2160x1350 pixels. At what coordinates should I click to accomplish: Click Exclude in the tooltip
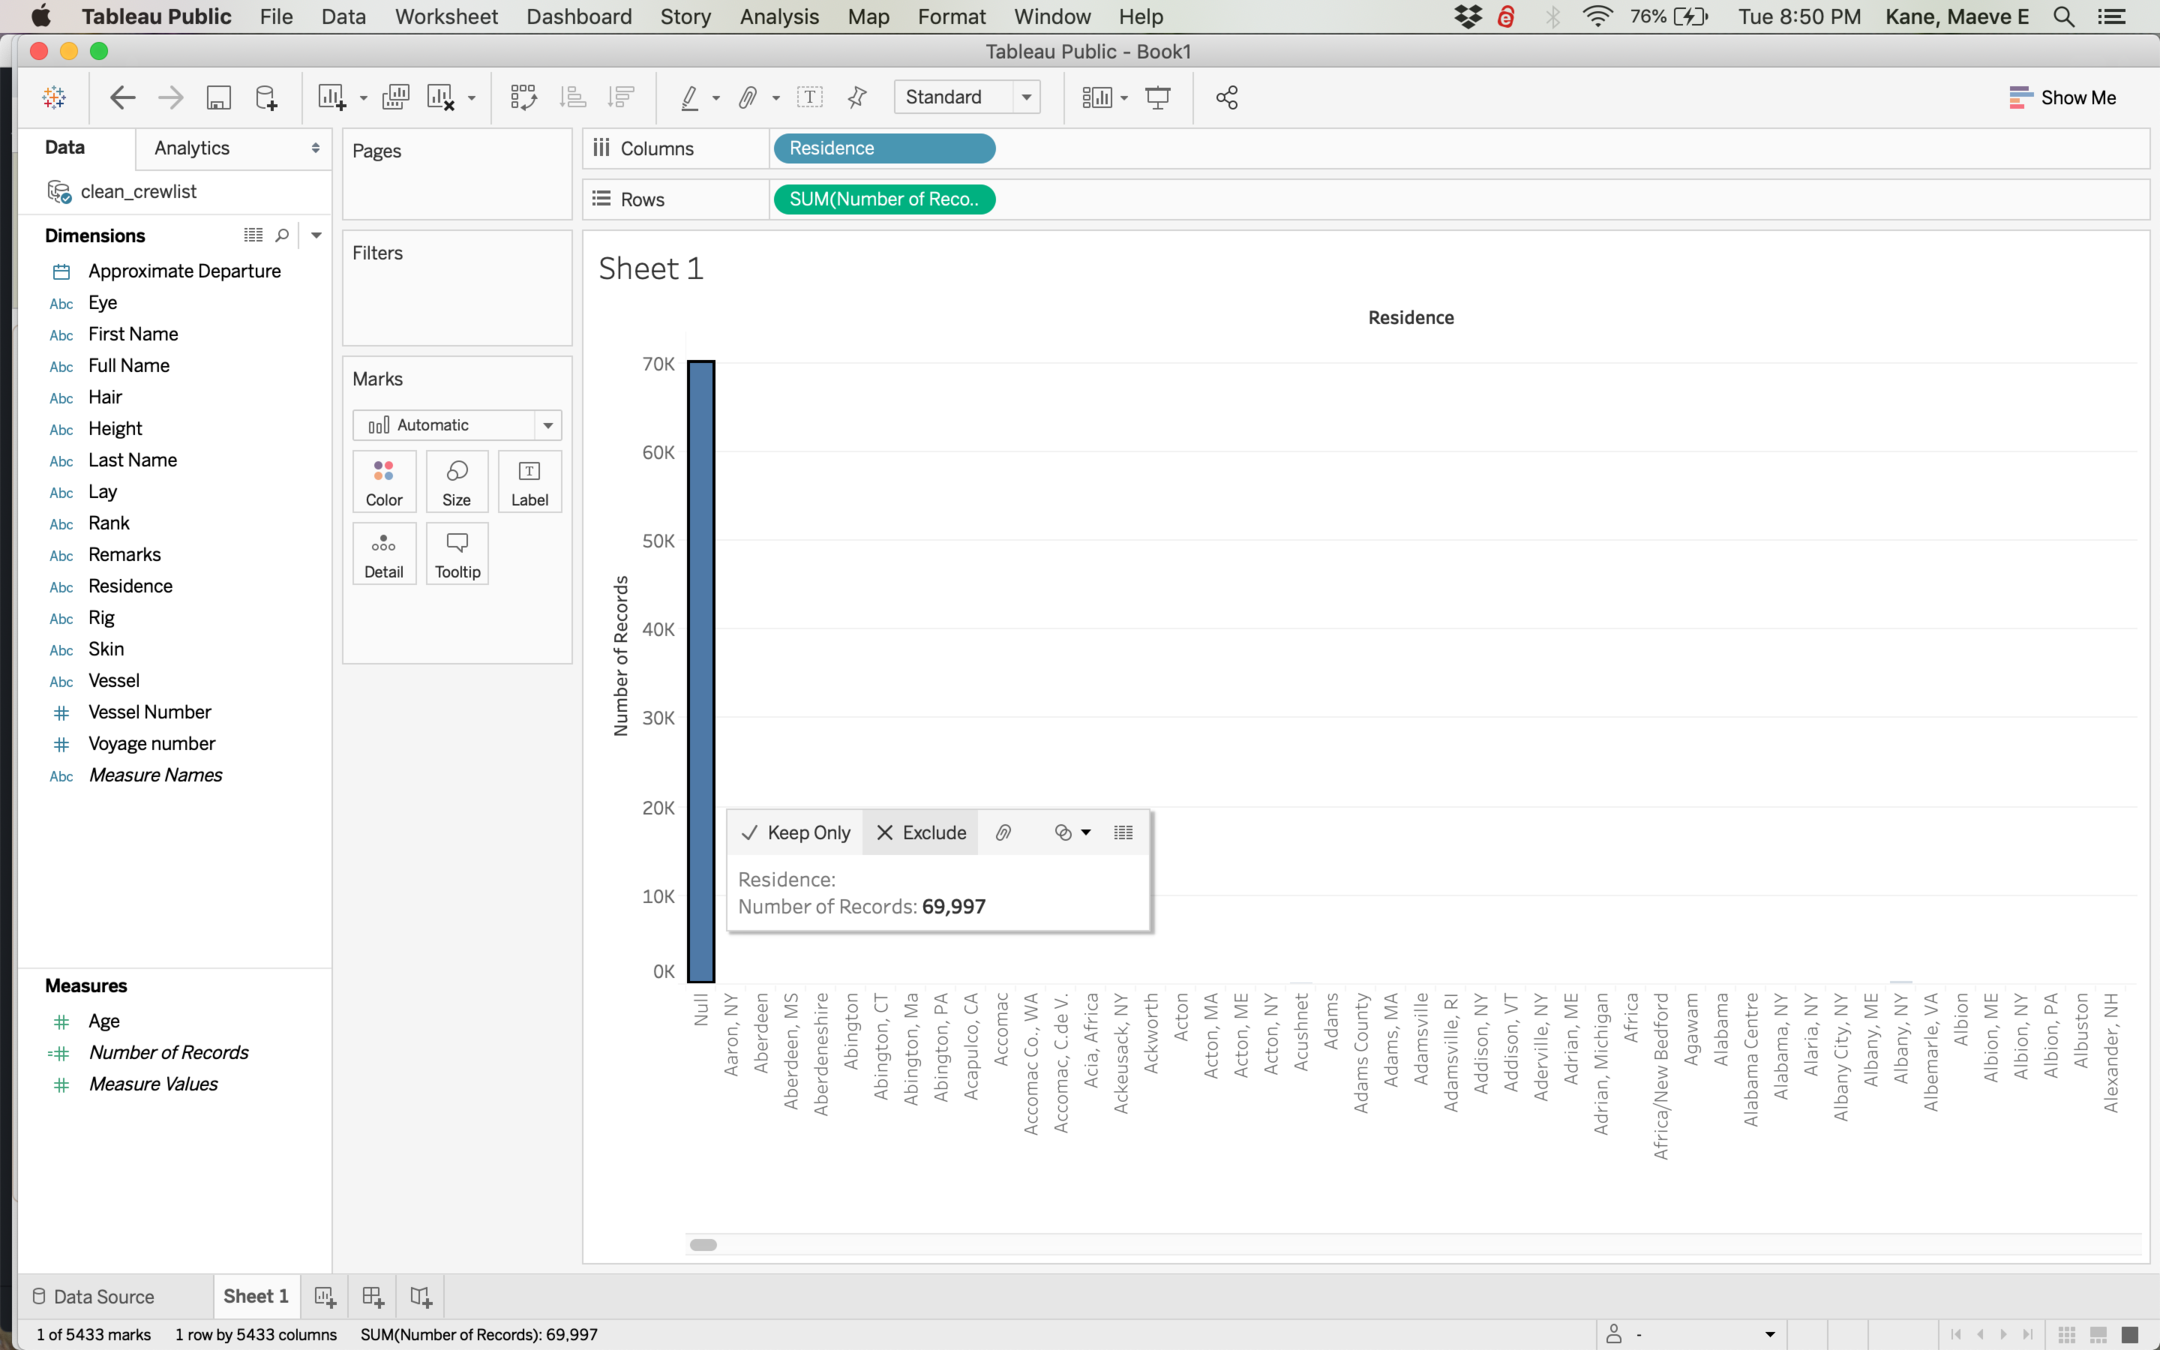(x=921, y=833)
